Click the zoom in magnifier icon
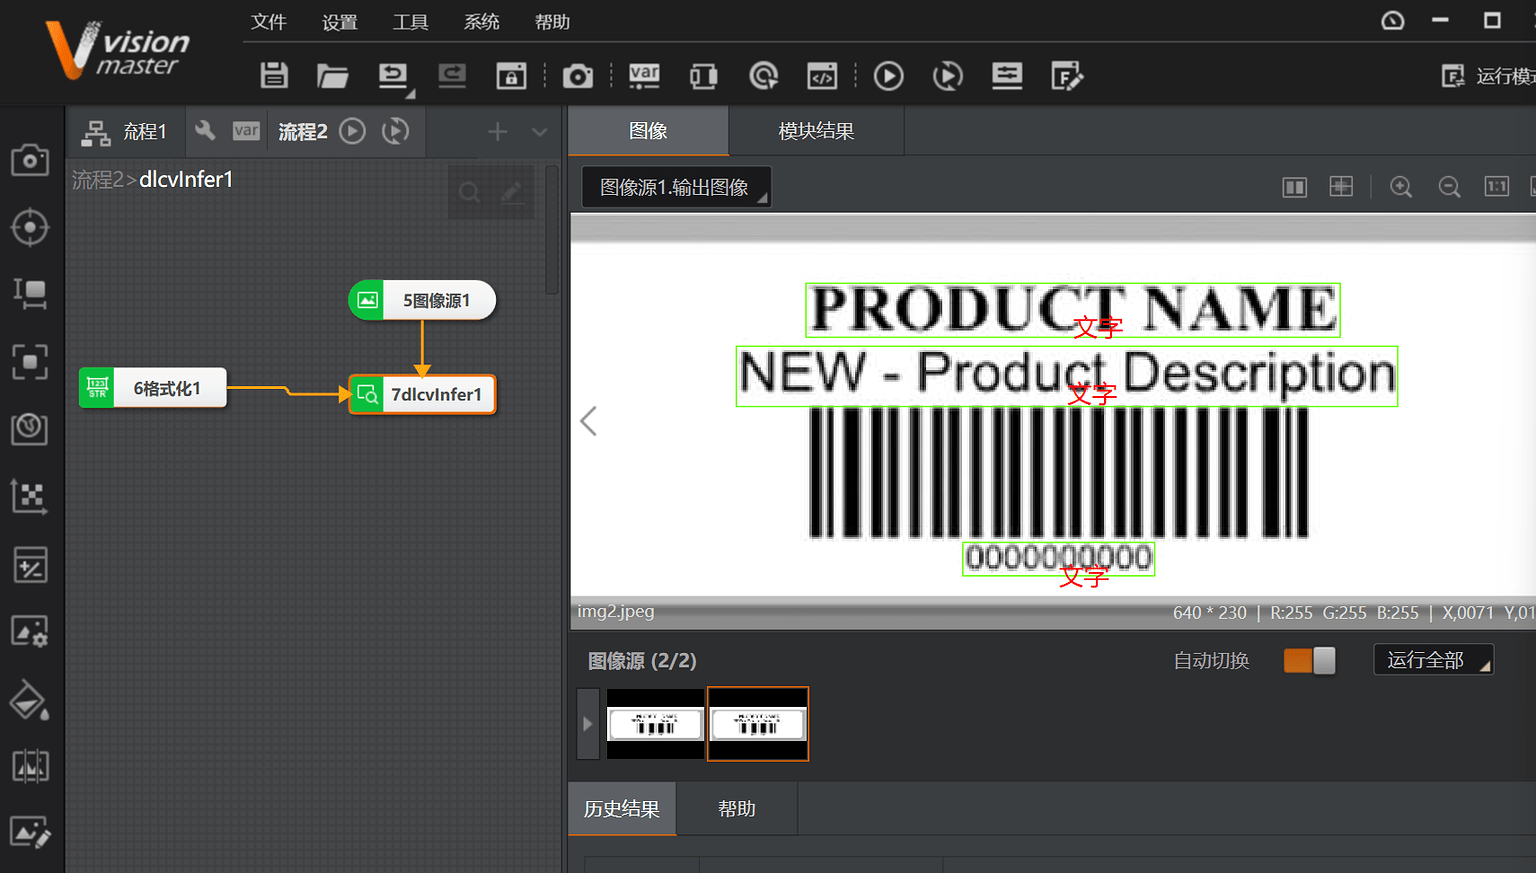 [x=1401, y=187]
